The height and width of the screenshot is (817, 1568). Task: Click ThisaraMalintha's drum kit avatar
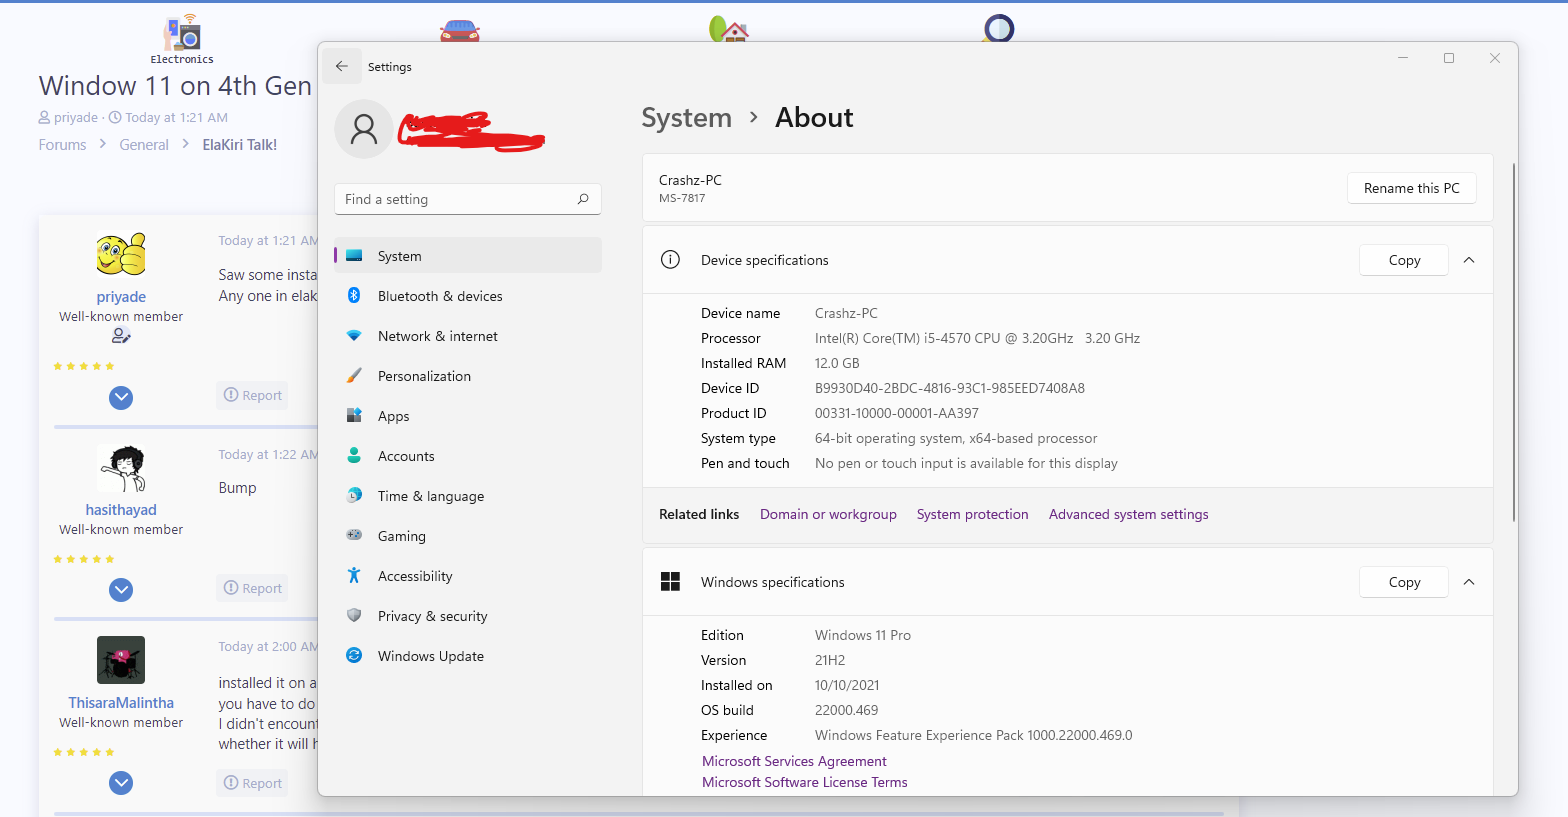tap(121, 660)
